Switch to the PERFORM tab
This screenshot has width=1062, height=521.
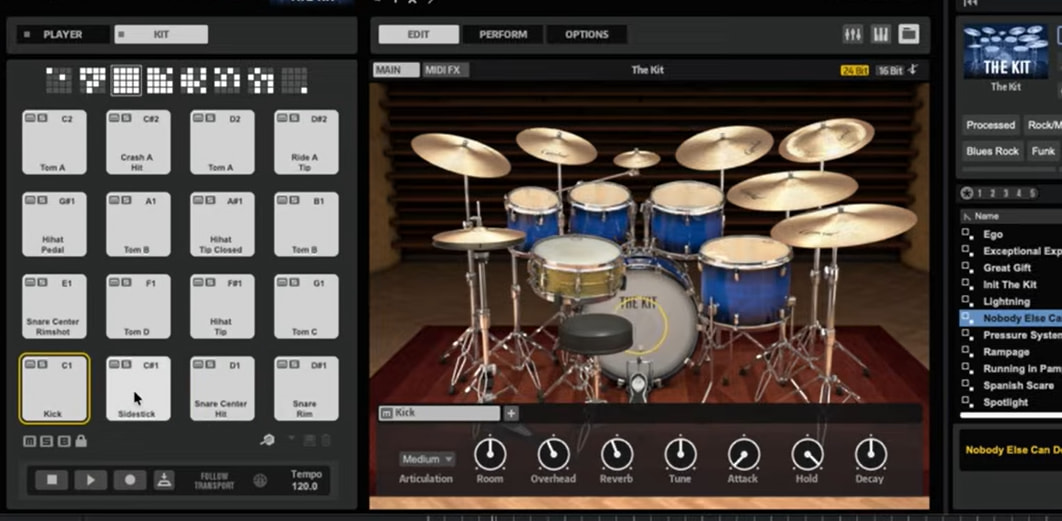click(x=503, y=34)
